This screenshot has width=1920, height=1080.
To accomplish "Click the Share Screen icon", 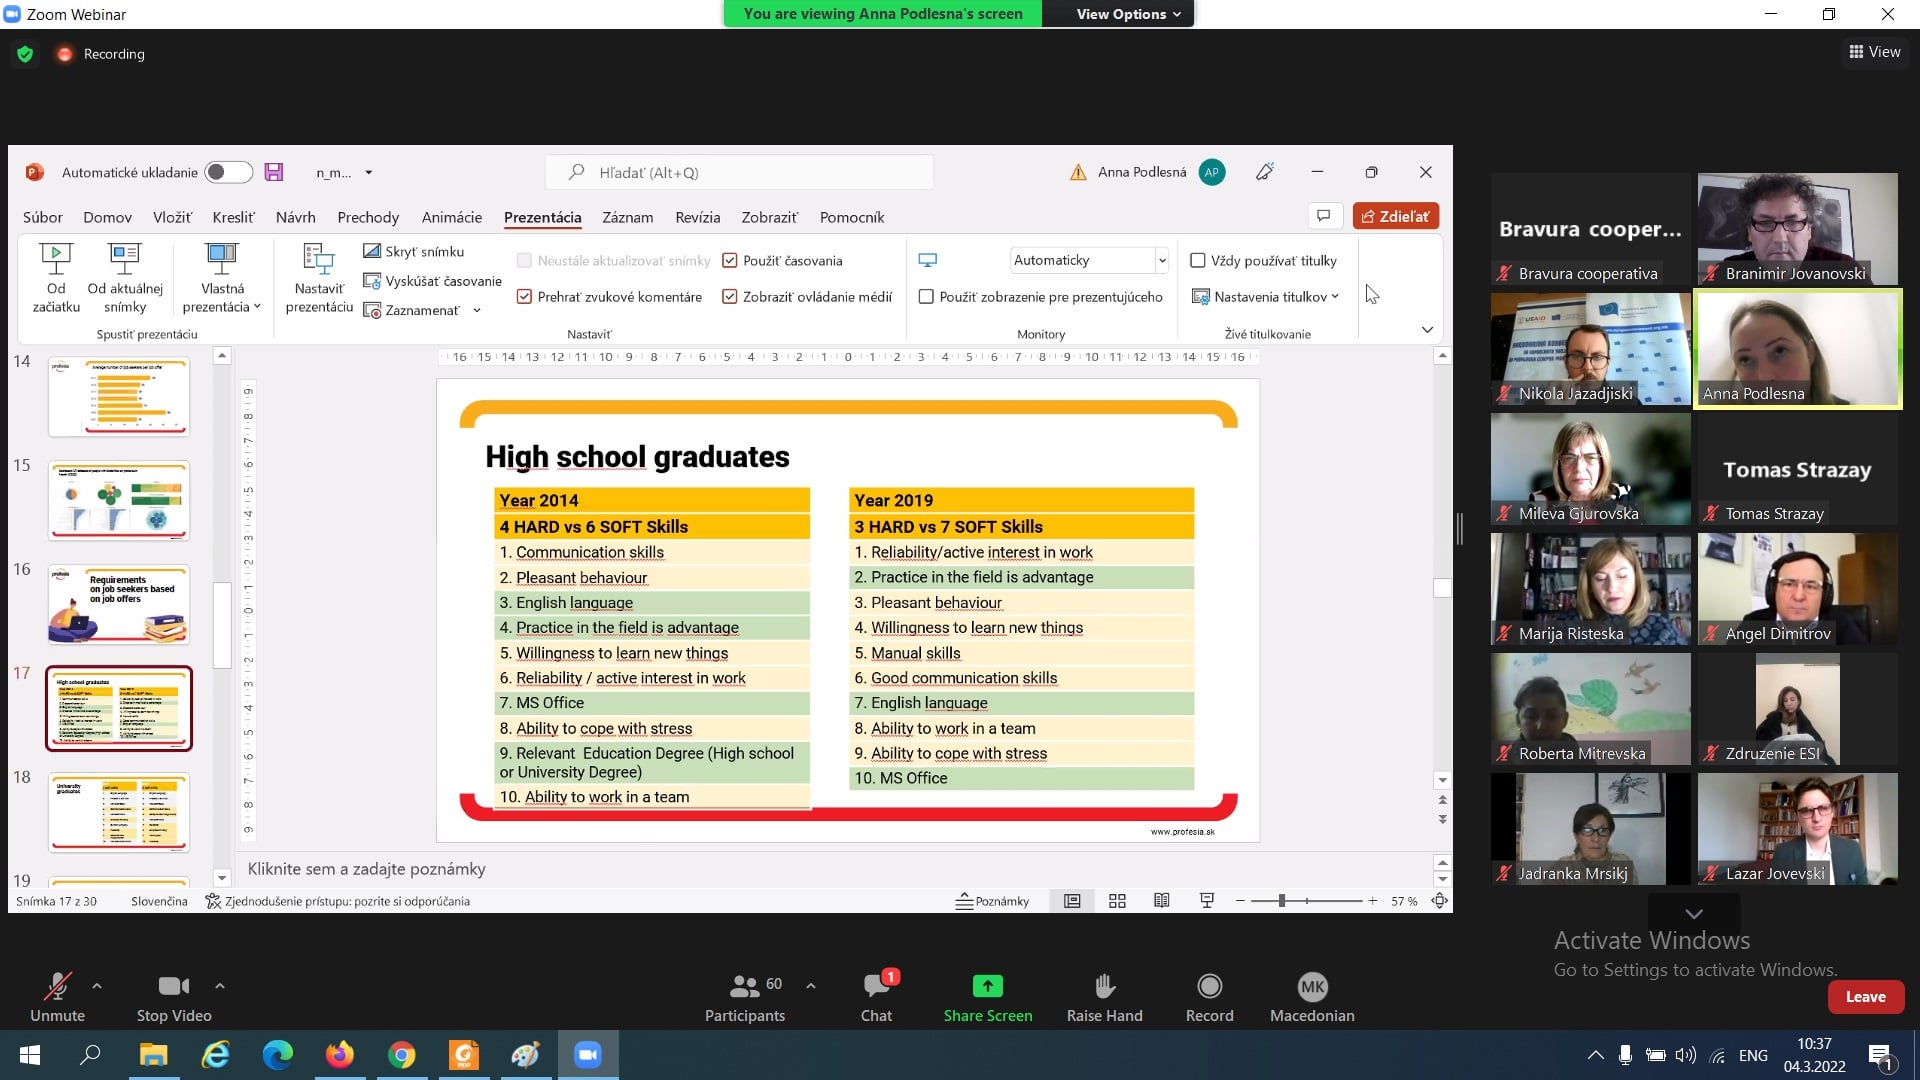I will click(x=987, y=987).
